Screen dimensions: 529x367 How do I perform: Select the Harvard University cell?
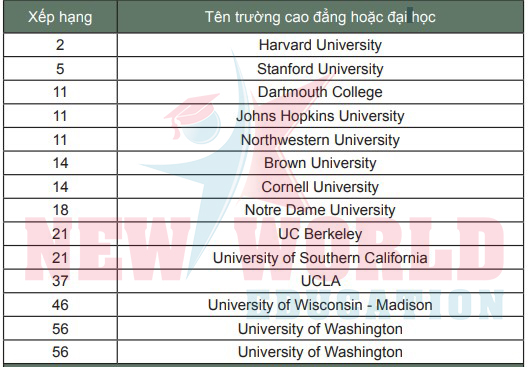click(320, 45)
